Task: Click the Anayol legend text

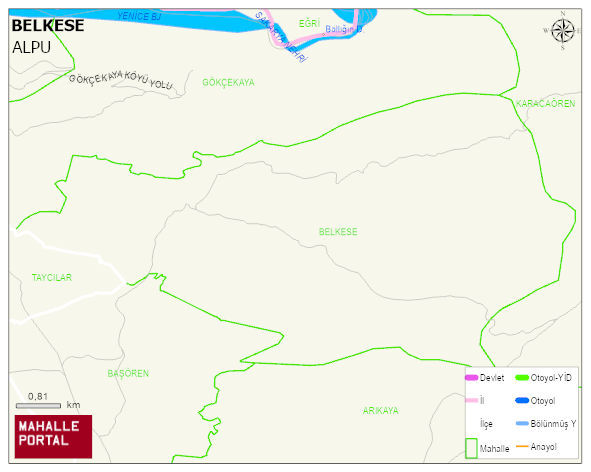Action: [x=544, y=447]
